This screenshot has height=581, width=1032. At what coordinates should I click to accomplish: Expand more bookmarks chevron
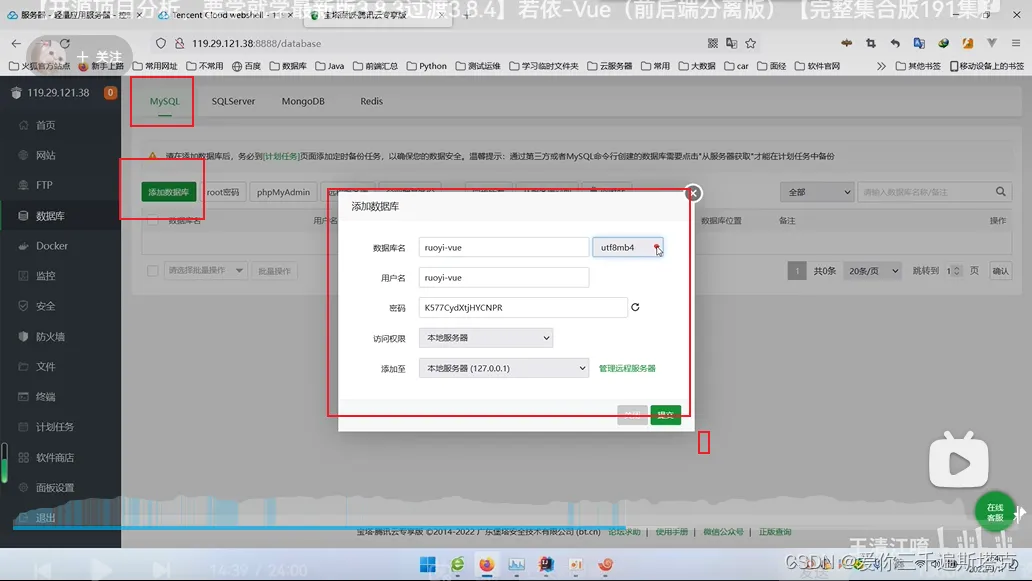(881, 66)
